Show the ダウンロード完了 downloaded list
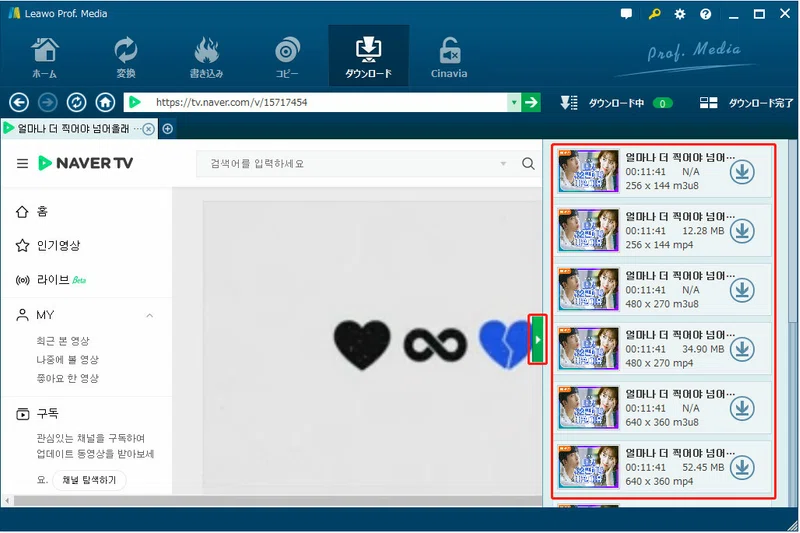Image resolution: width=800 pixels, height=533 pixels. click(x=746, y=103)
